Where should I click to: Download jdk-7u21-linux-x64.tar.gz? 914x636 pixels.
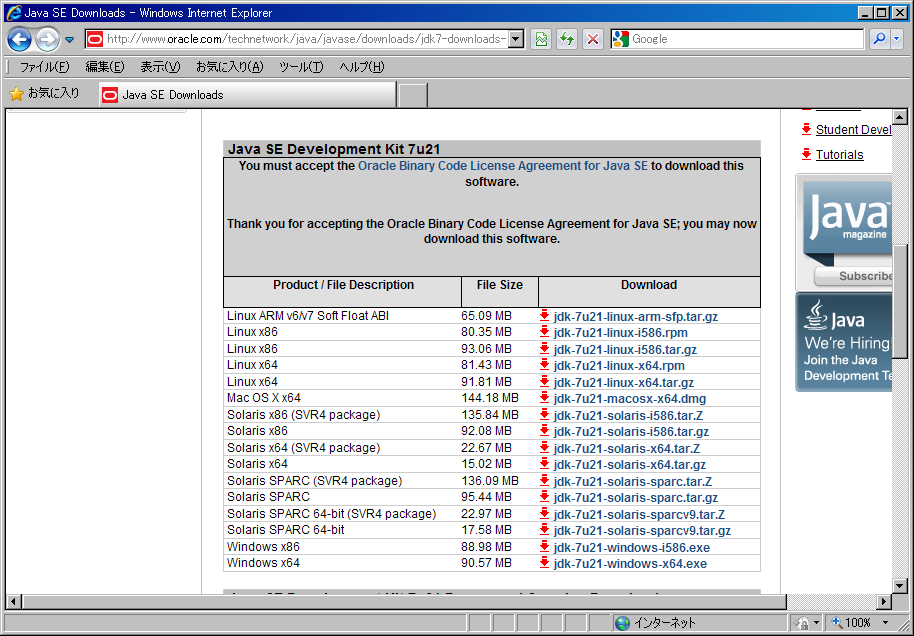click(623, 382)
